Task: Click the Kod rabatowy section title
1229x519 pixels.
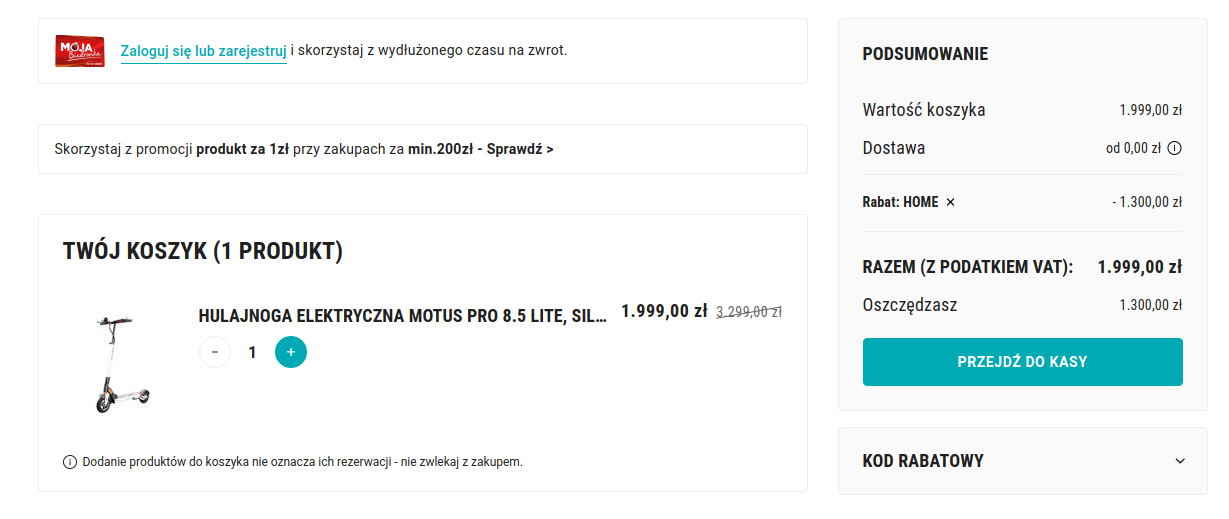Action: 923,461
